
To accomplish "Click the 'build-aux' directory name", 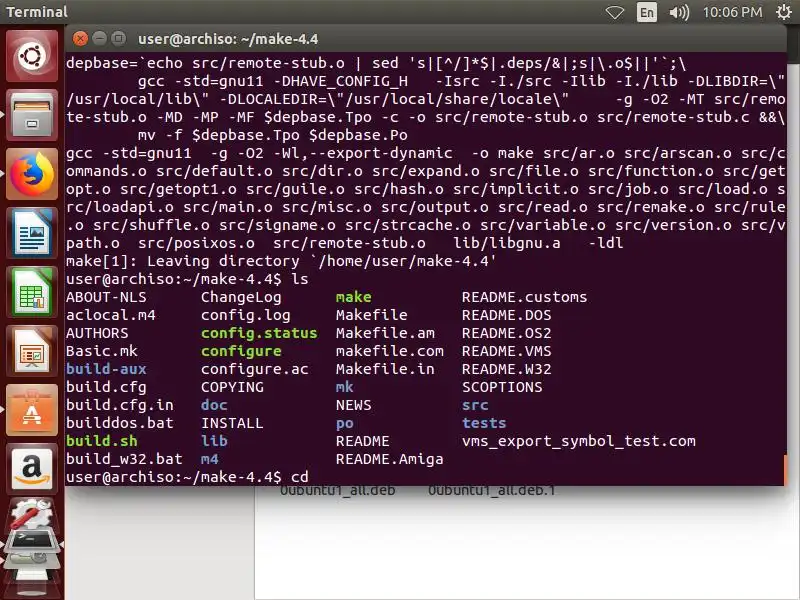I will click(x=106, y=369).
